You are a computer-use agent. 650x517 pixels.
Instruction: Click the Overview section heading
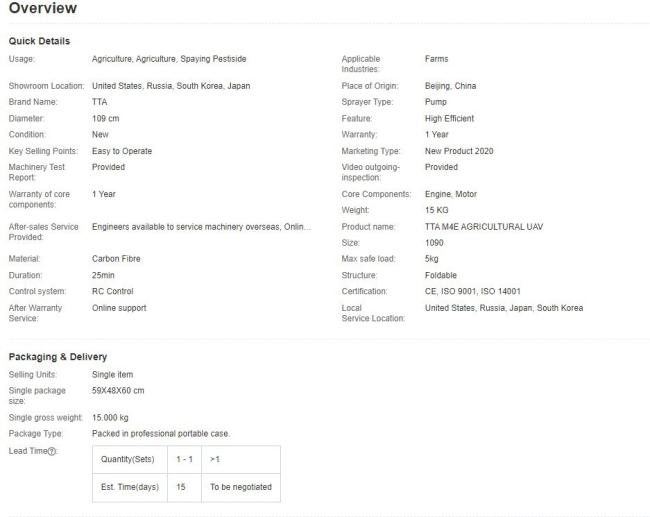[x=42, y=9]
